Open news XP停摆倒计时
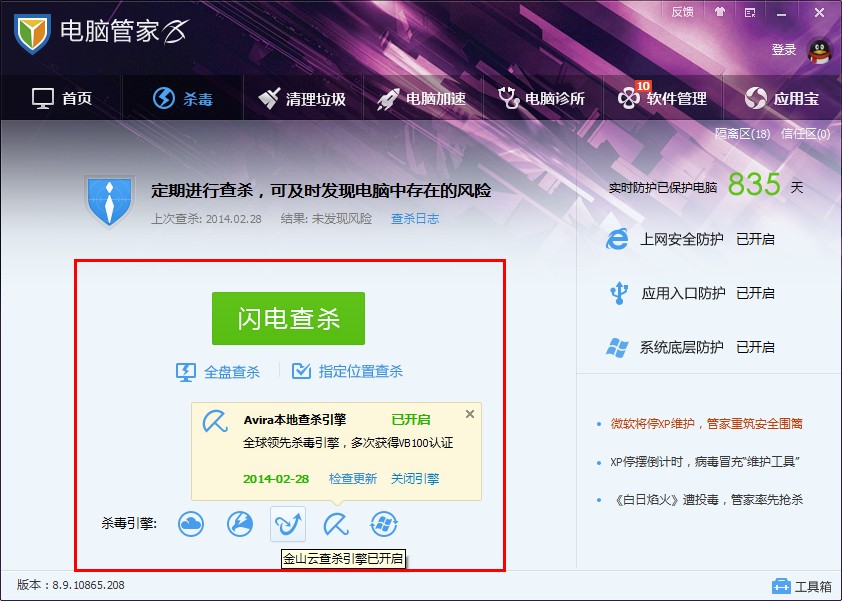 click(705, 462)
